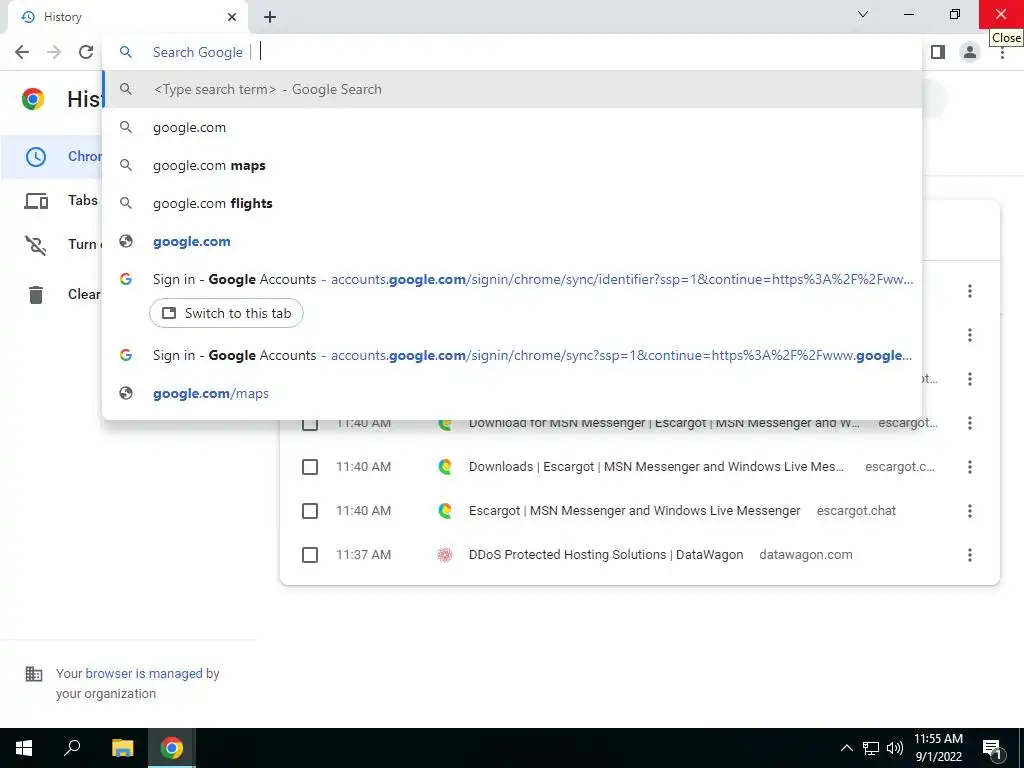Click the Chrome taskbar icon
1024x768 pixels.
click(172, 748)
